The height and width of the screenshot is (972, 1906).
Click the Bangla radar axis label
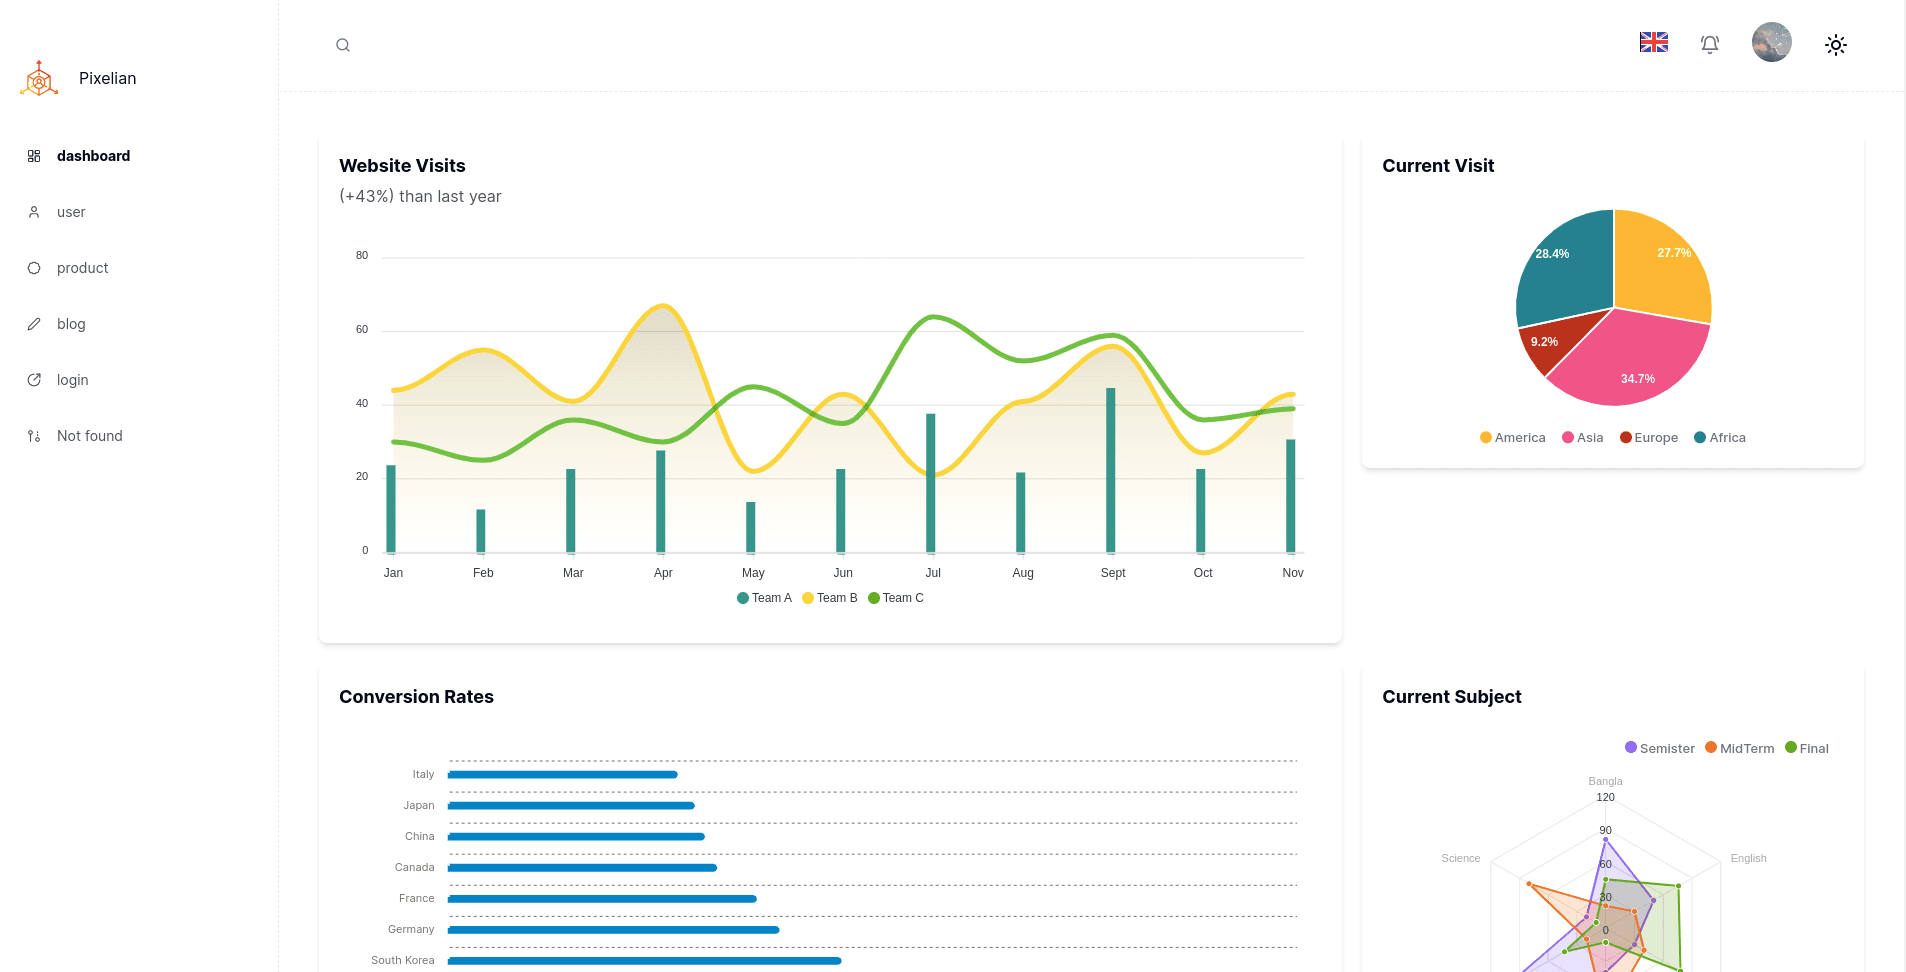click(1605, 781)
